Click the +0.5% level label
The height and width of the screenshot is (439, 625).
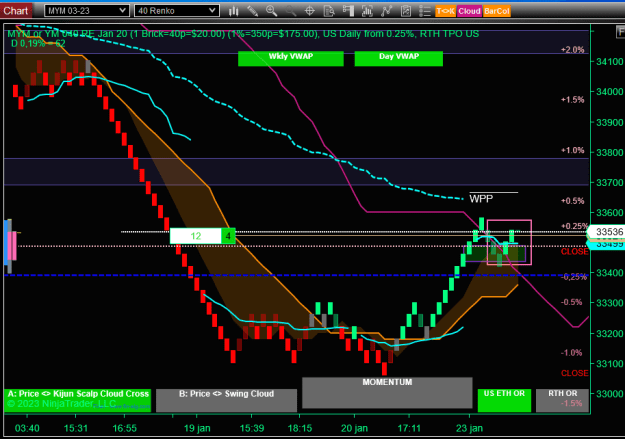[572, 201]
